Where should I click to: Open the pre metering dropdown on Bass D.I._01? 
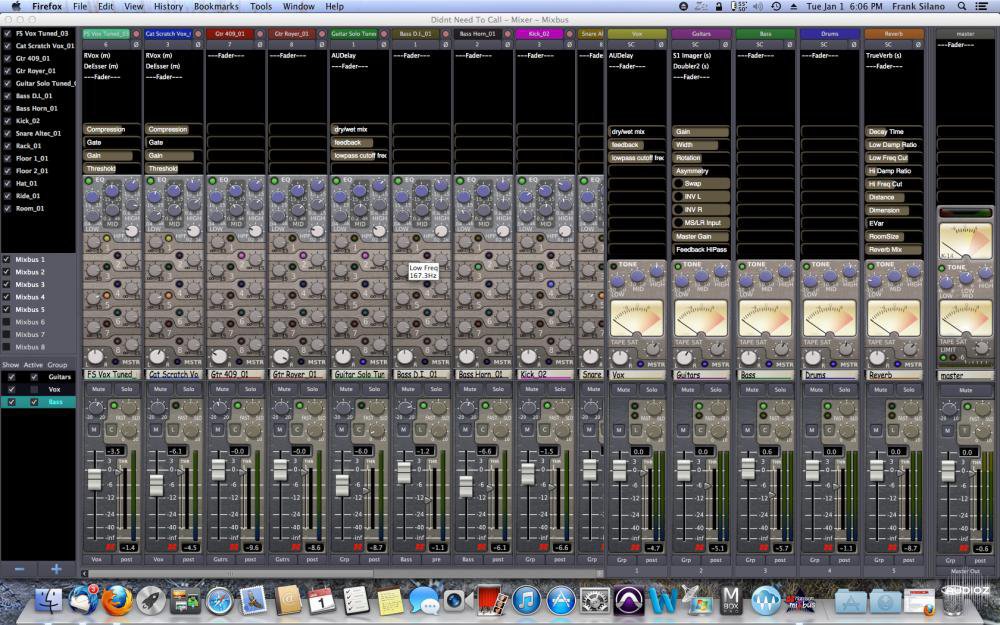point(436,560)
